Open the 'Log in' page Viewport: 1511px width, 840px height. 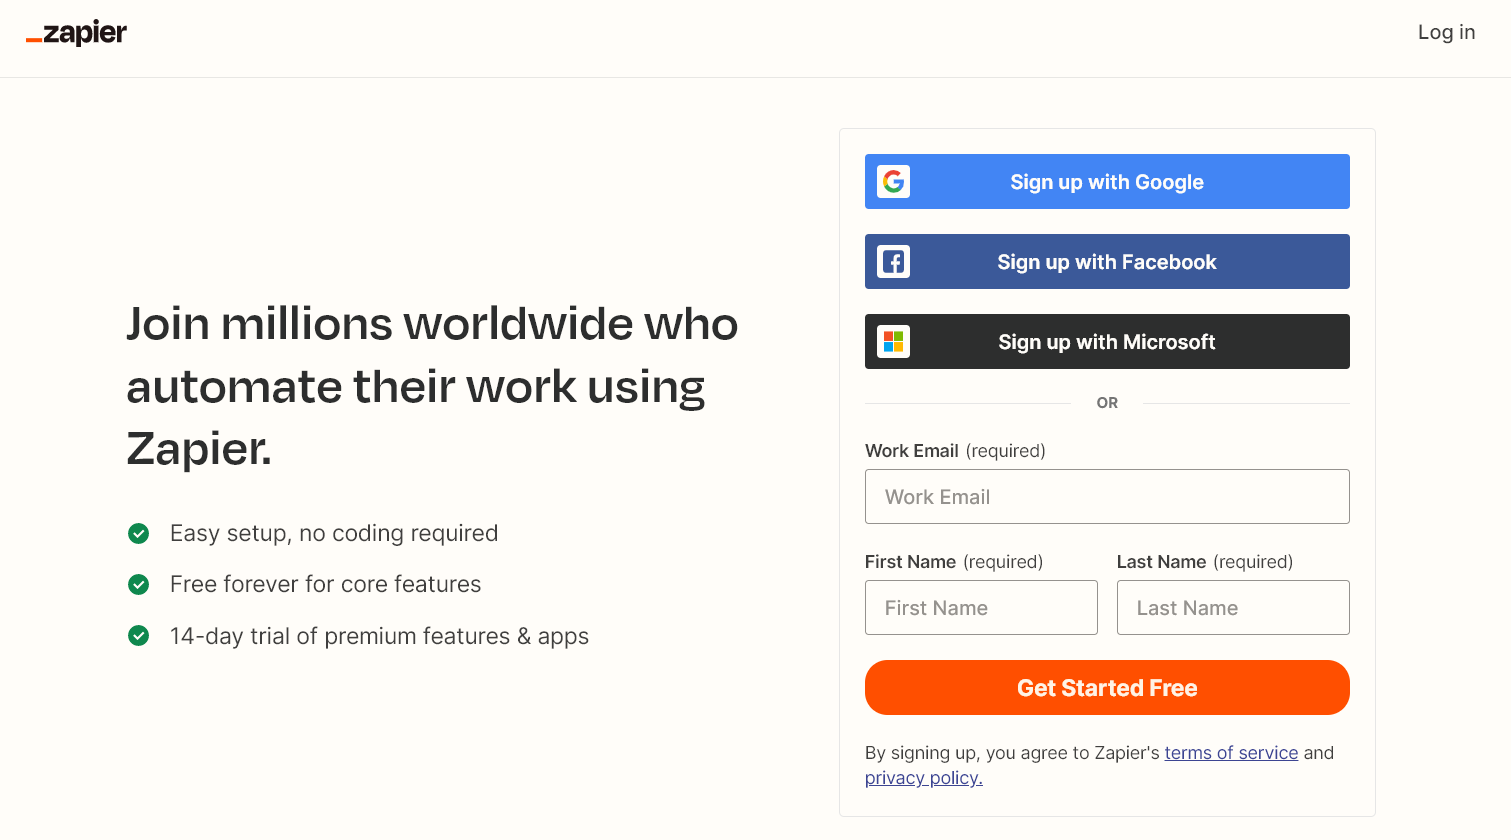(1446, 32)
